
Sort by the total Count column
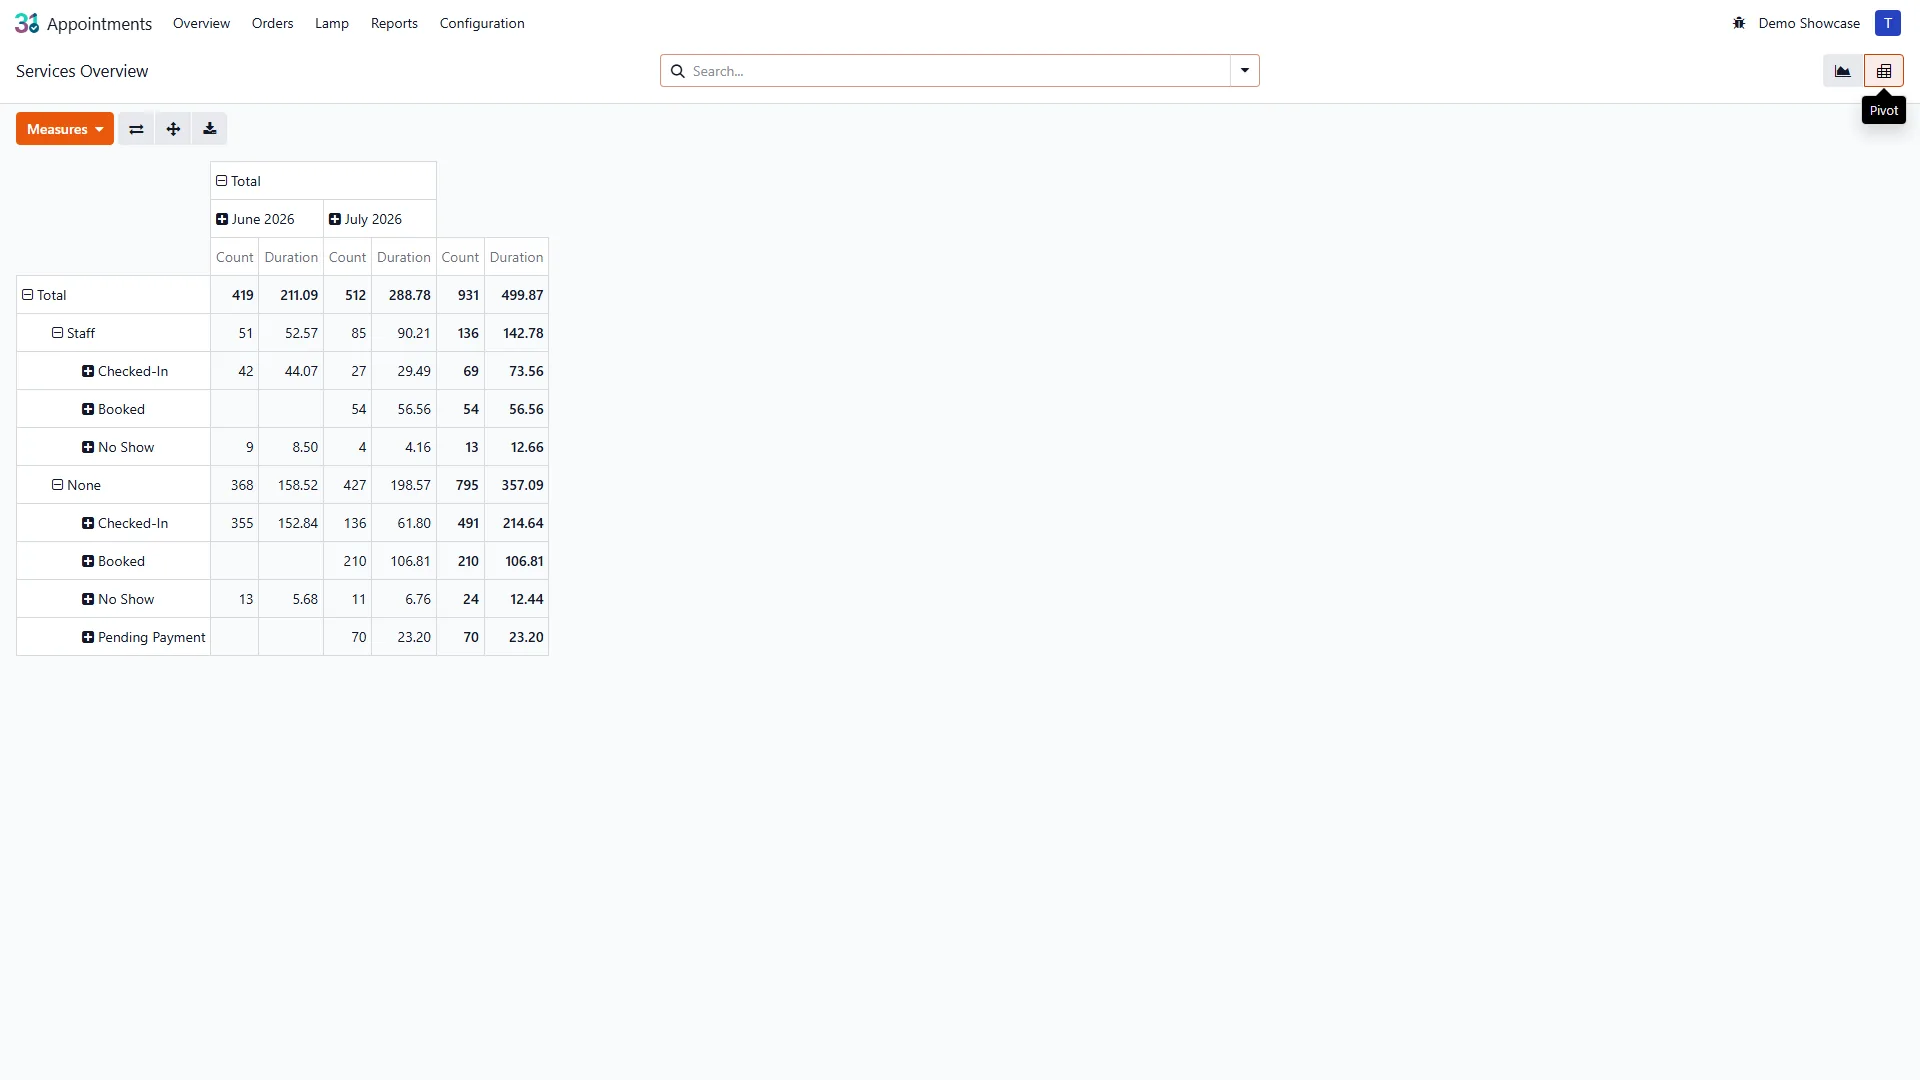(x=461, y=257)
